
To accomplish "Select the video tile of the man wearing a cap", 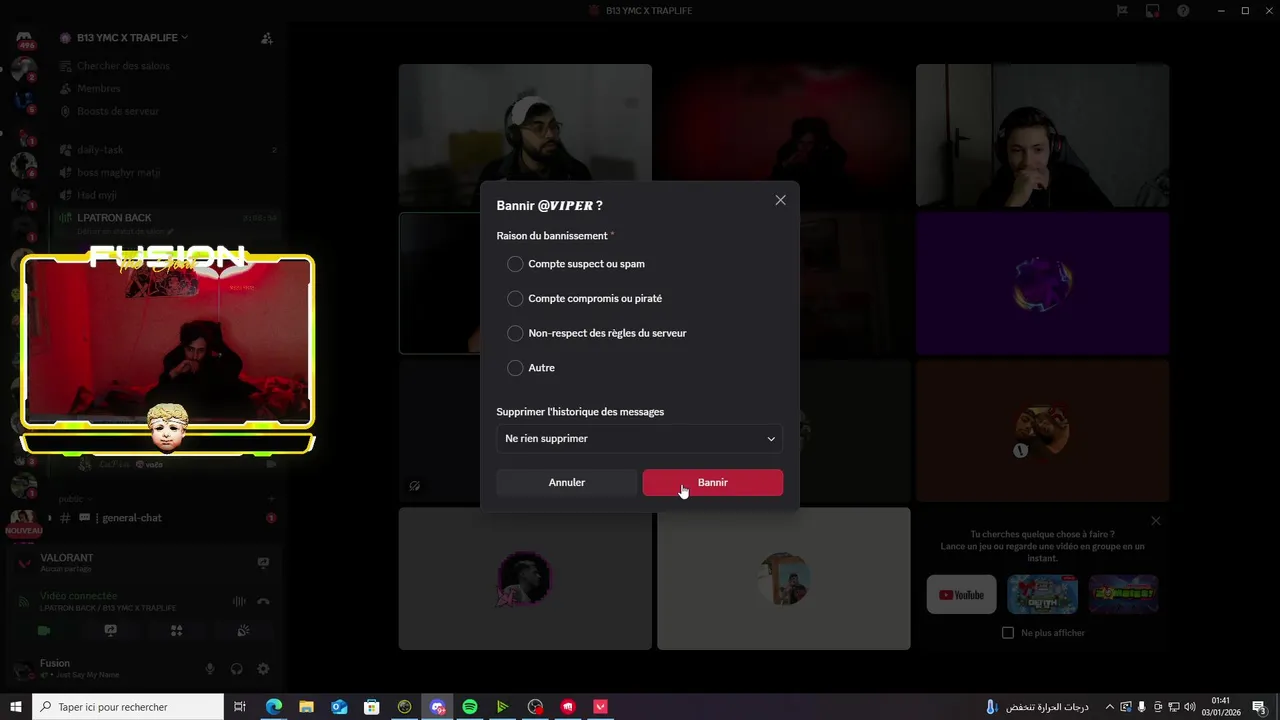I will [525, 136].
